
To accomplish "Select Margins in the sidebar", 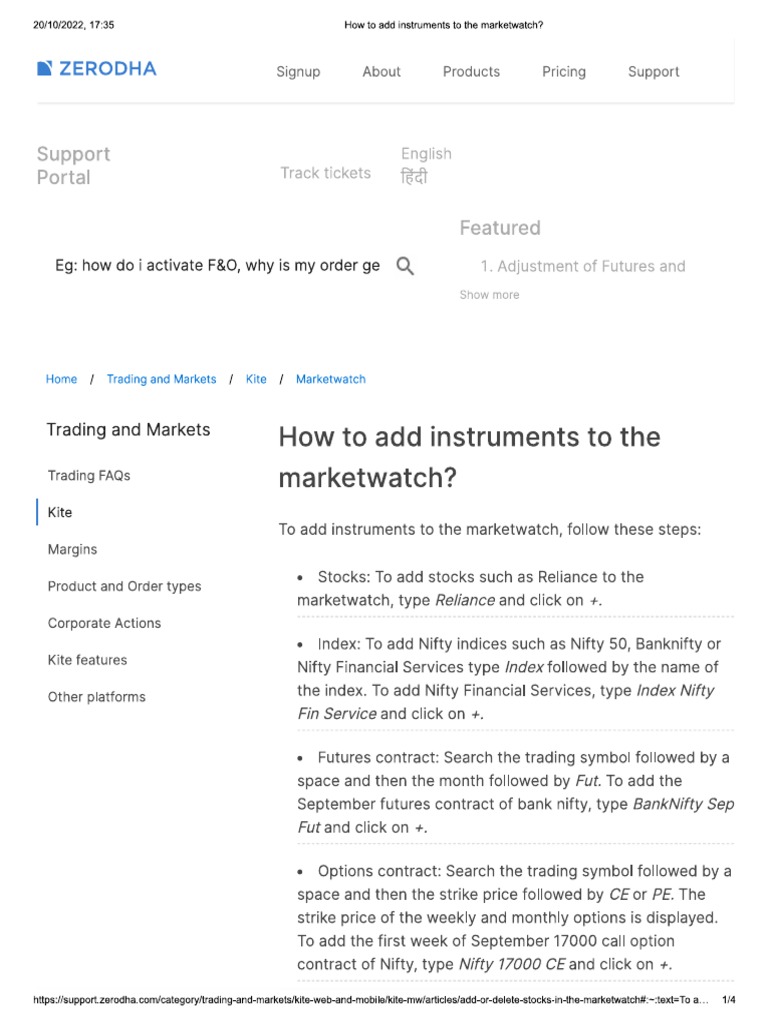I will pyautogui.click(x=72, y=549).
